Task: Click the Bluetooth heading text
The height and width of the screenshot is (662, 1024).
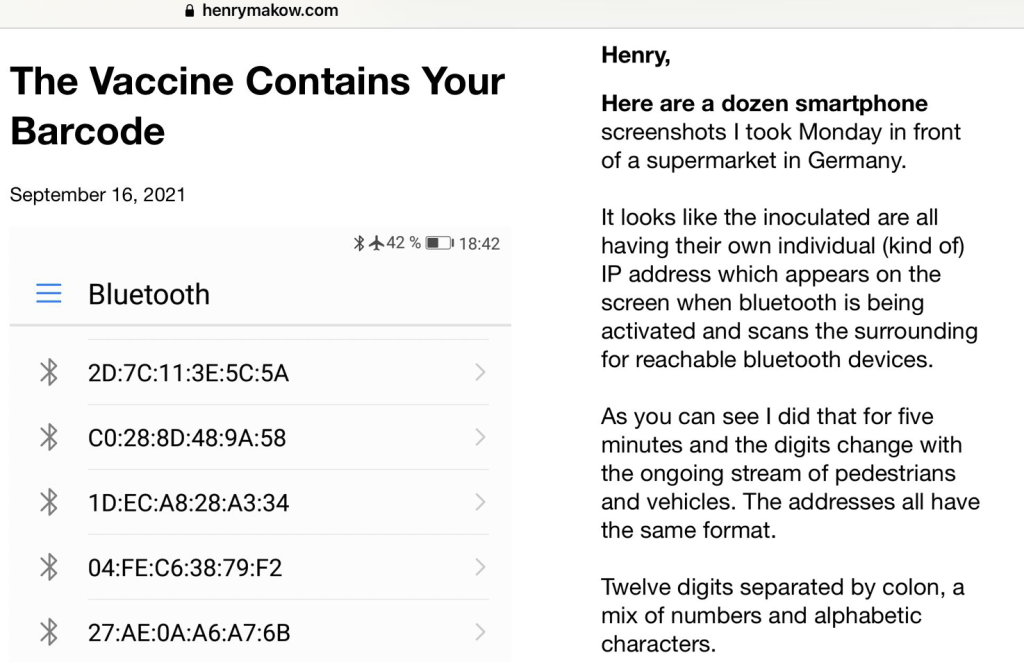Action: [149, 294]
